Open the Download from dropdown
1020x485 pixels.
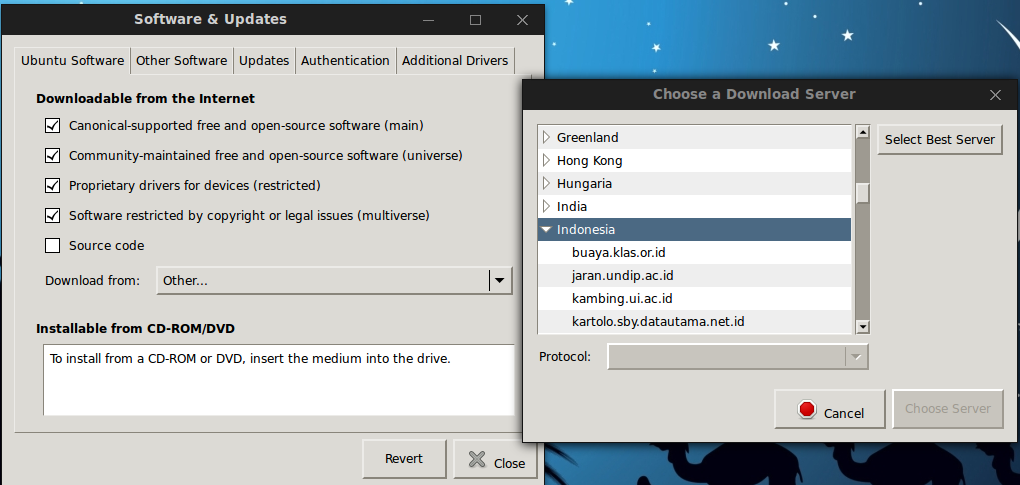(x=334, y=281)
